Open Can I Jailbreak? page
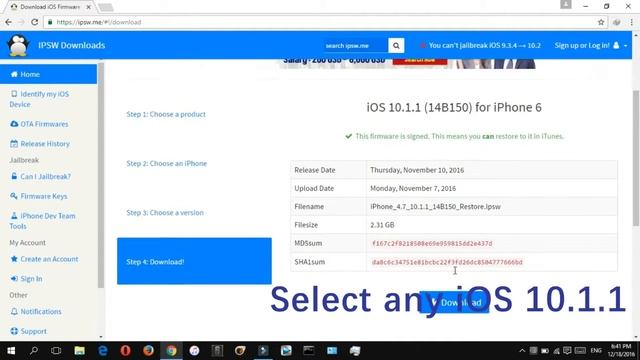The width and height of the screenshot is (640, 360). [x=40, y=176]
